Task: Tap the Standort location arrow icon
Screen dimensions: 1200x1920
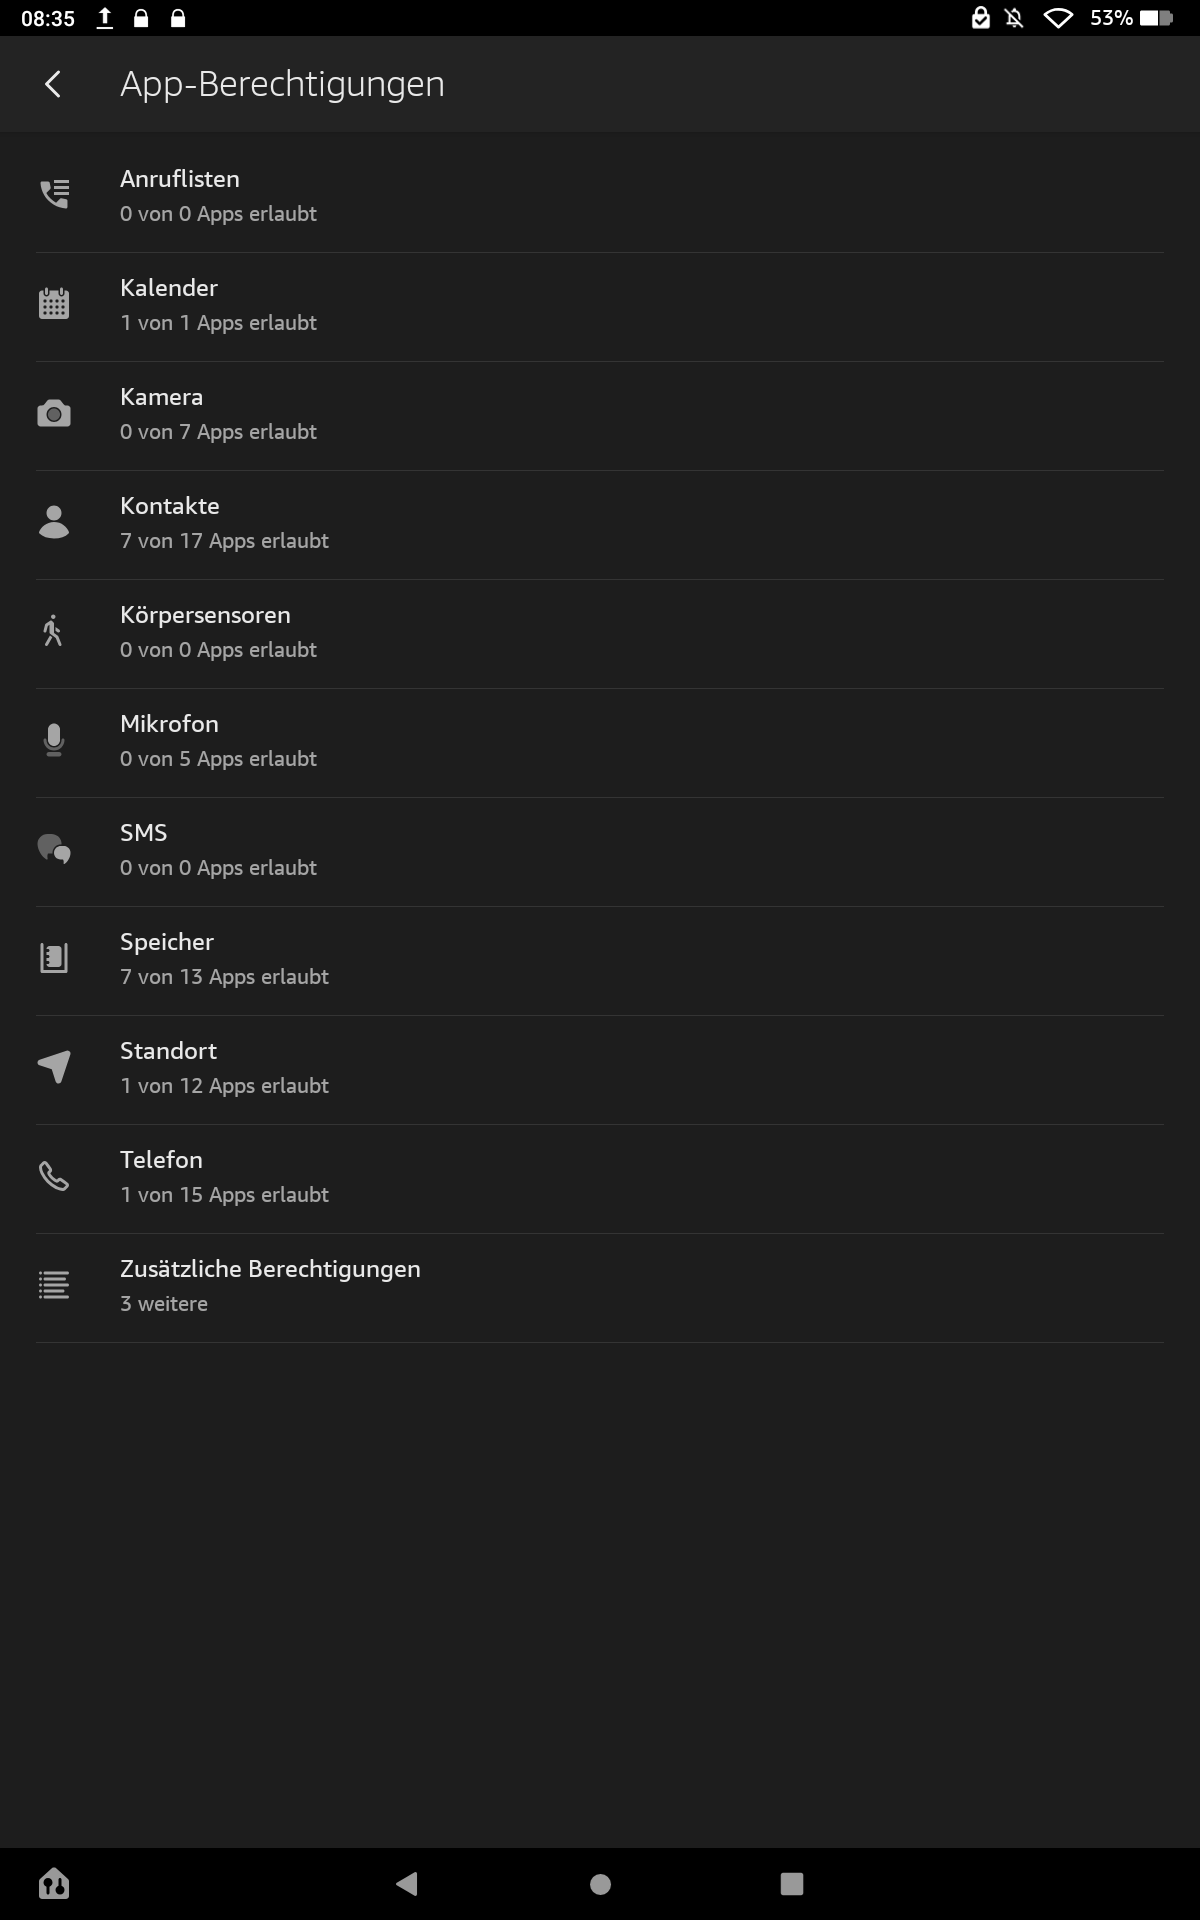Action: click(54, 1067)
